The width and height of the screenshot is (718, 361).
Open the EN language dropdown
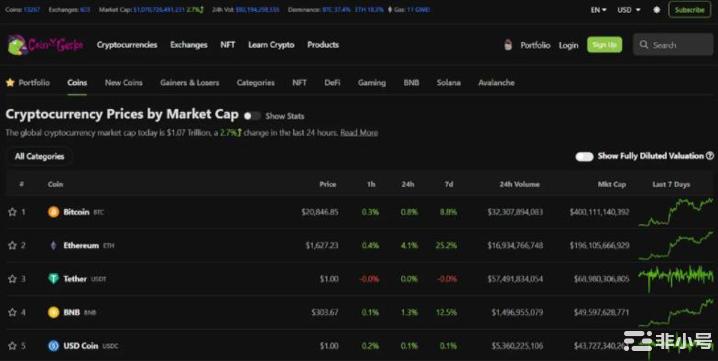(598, 10)
